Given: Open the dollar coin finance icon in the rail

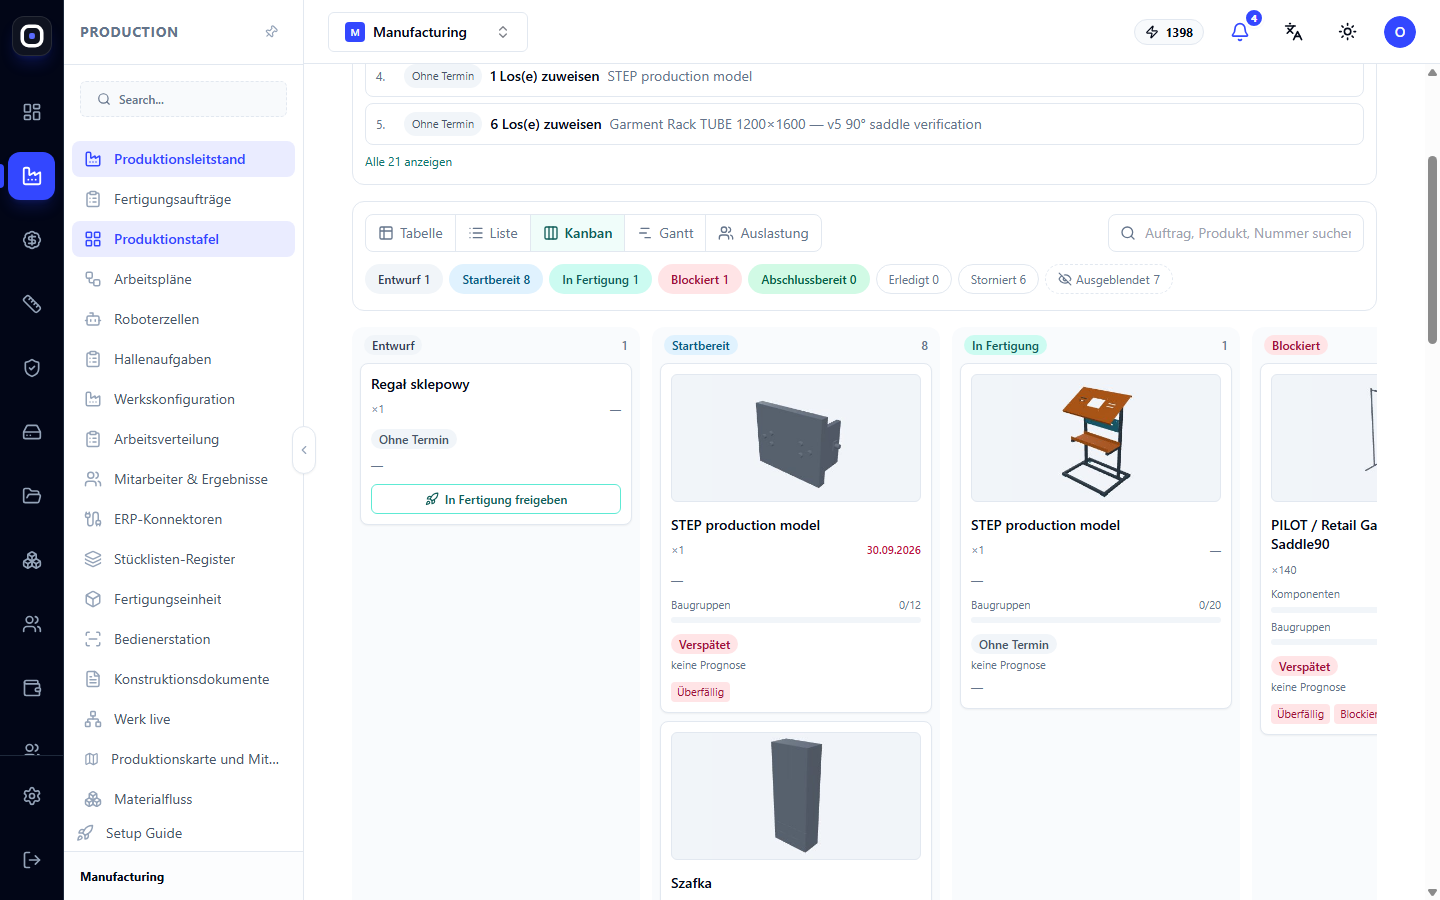Looking at the screenshot, I should click(x=32, y=240).
